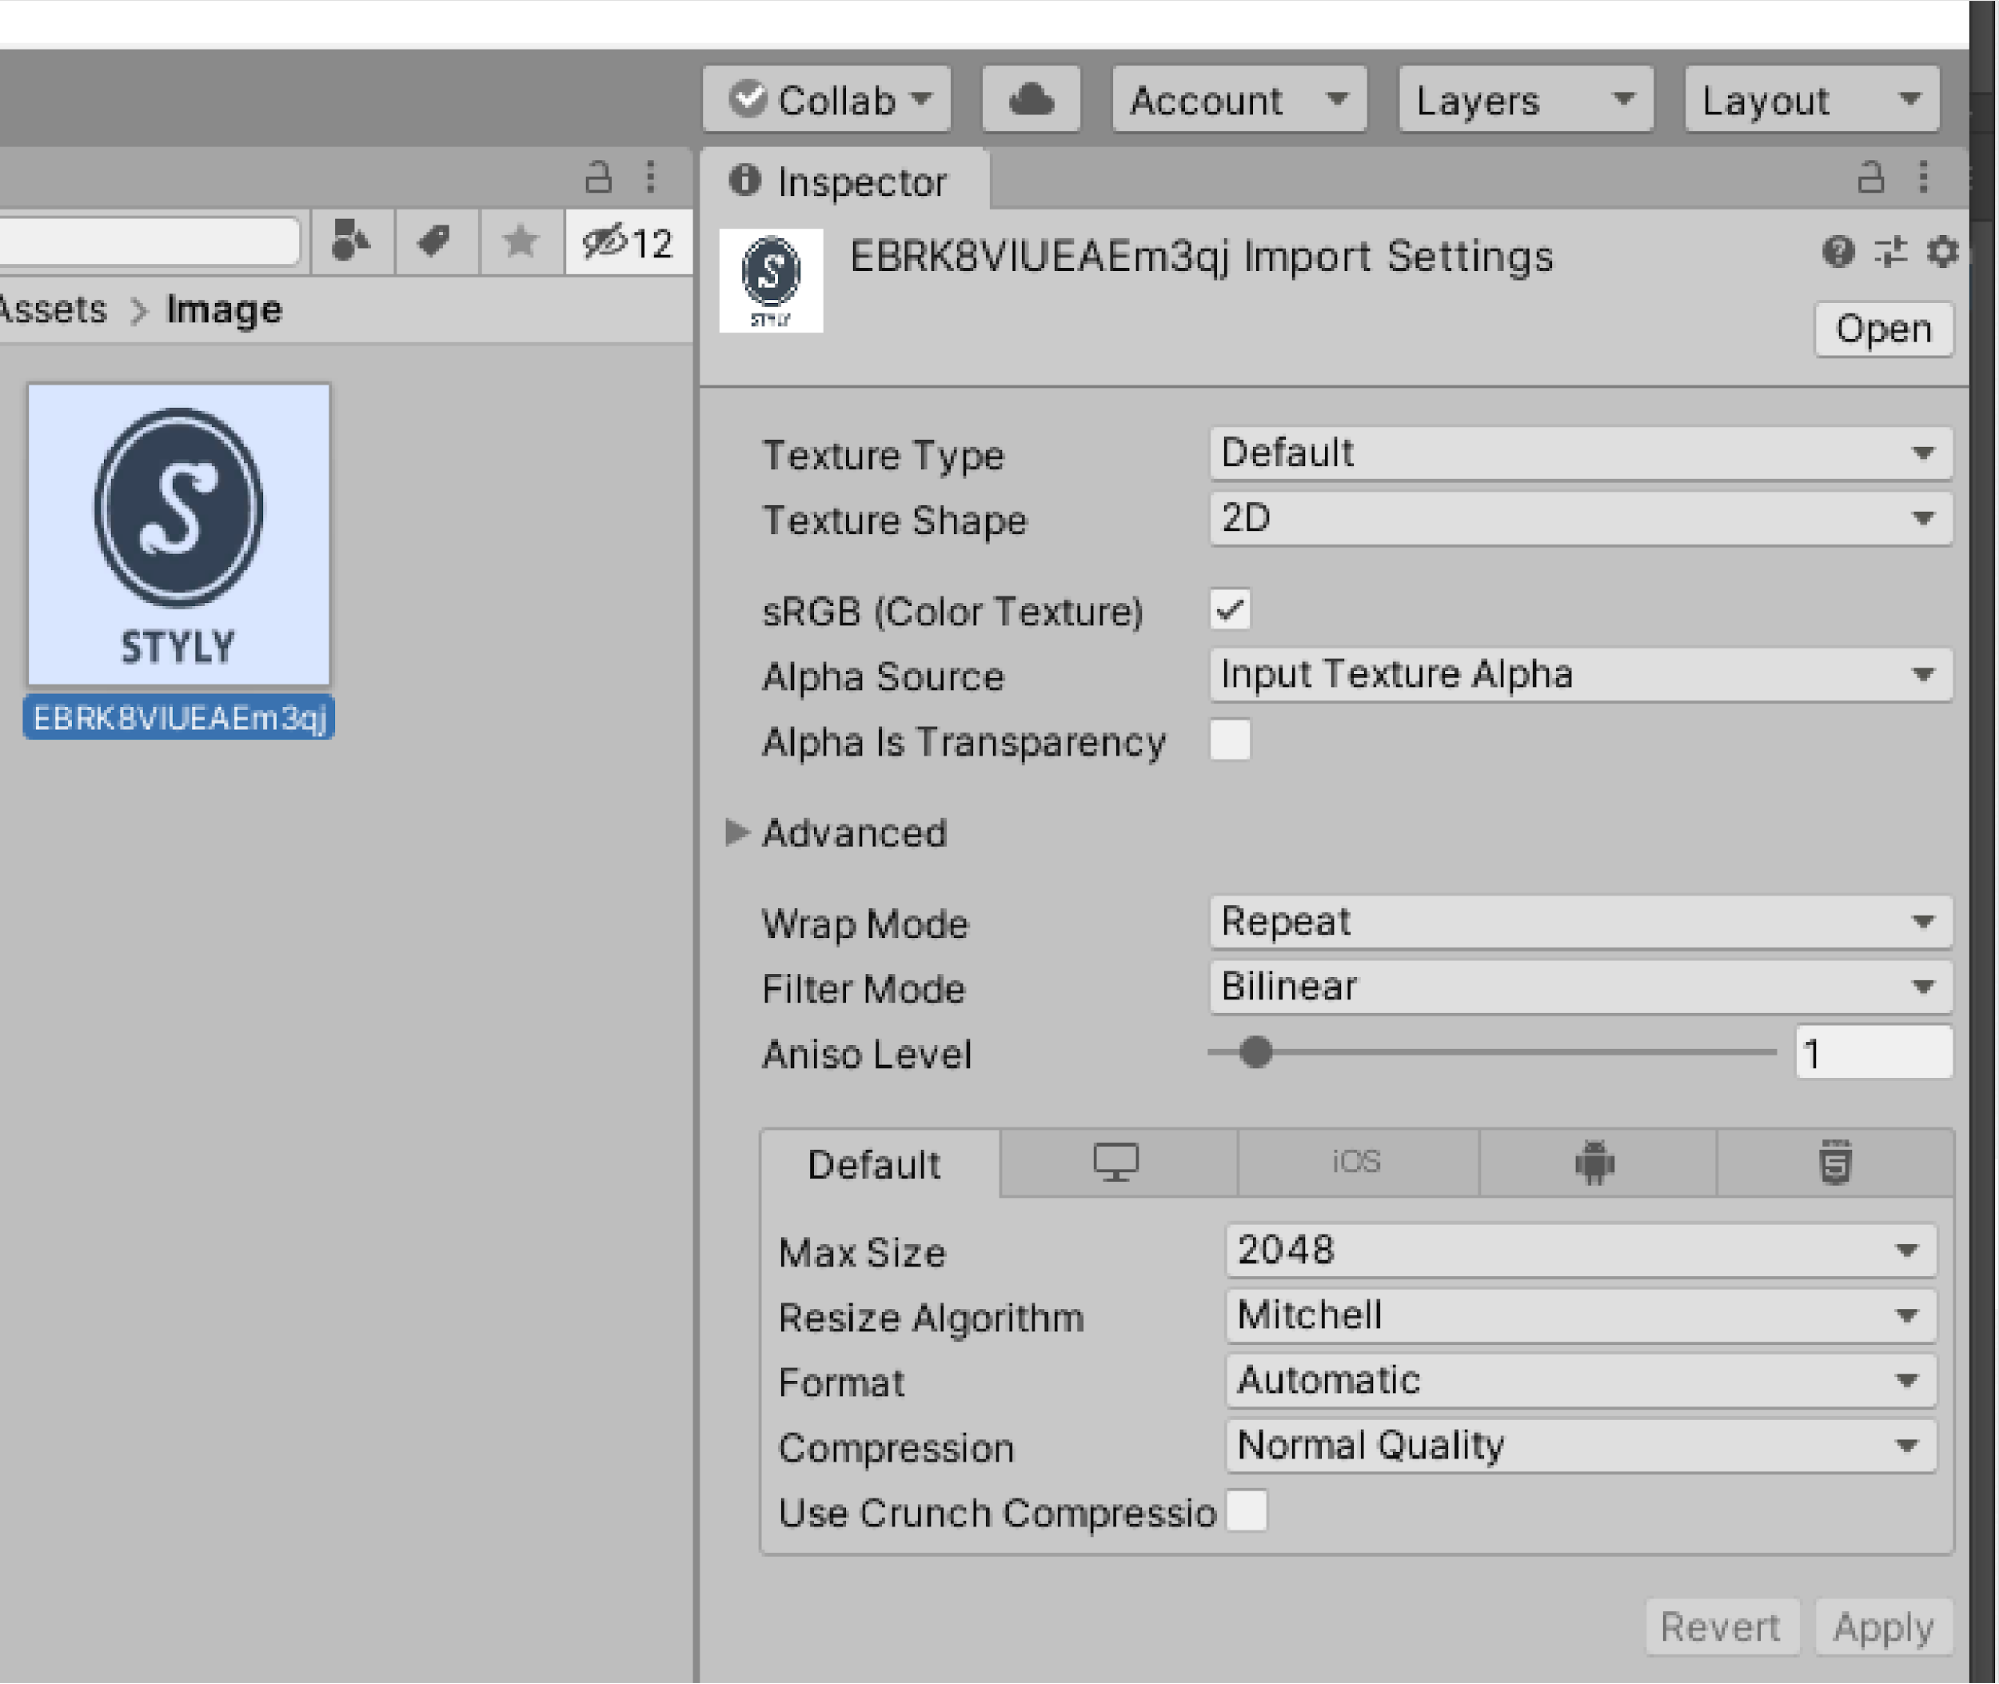The height and width of the screenshot is (1684, 1999).
Task: Click the STYLY asset preview icon in Inspector
Action: (771, 280)
